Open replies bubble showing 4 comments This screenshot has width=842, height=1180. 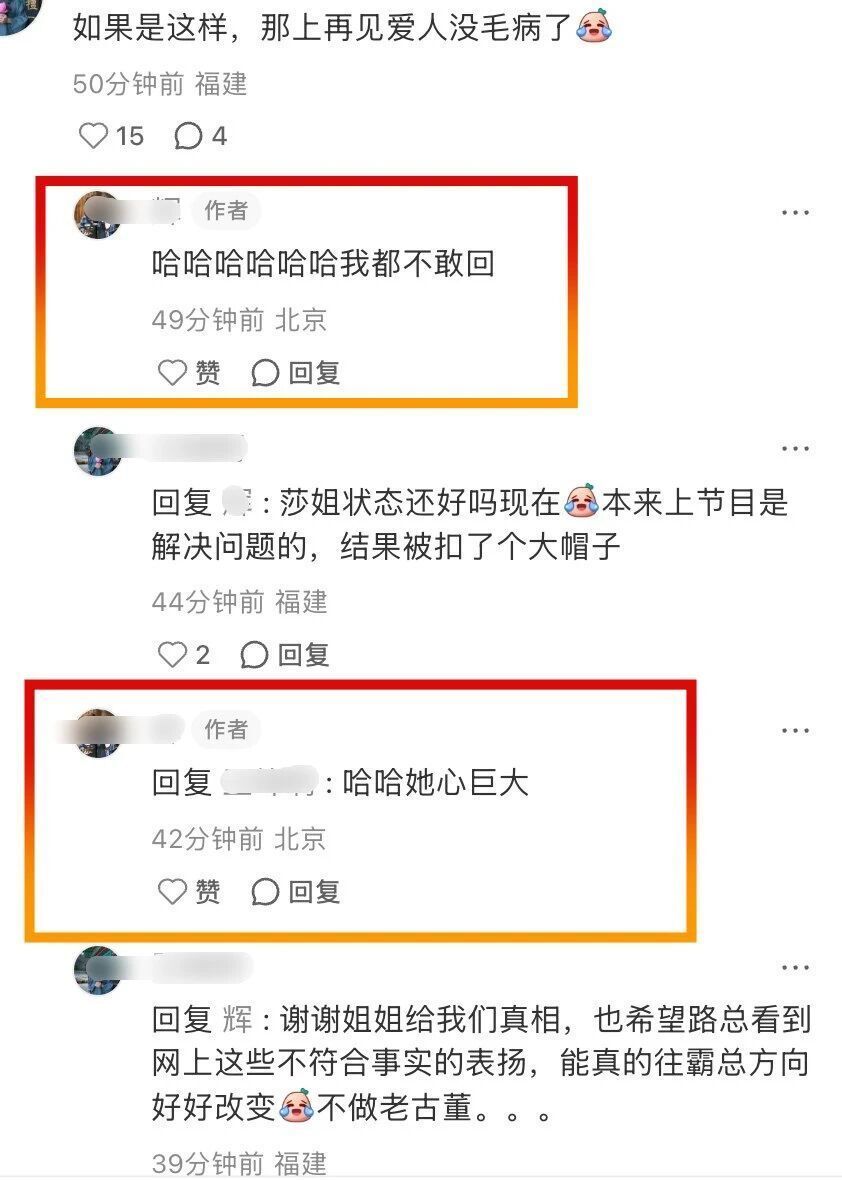point(200,136)
